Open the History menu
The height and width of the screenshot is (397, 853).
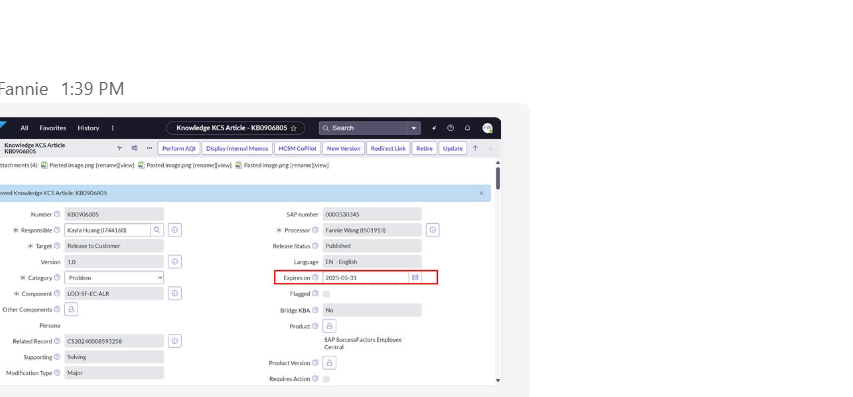(x=88, y=128)
